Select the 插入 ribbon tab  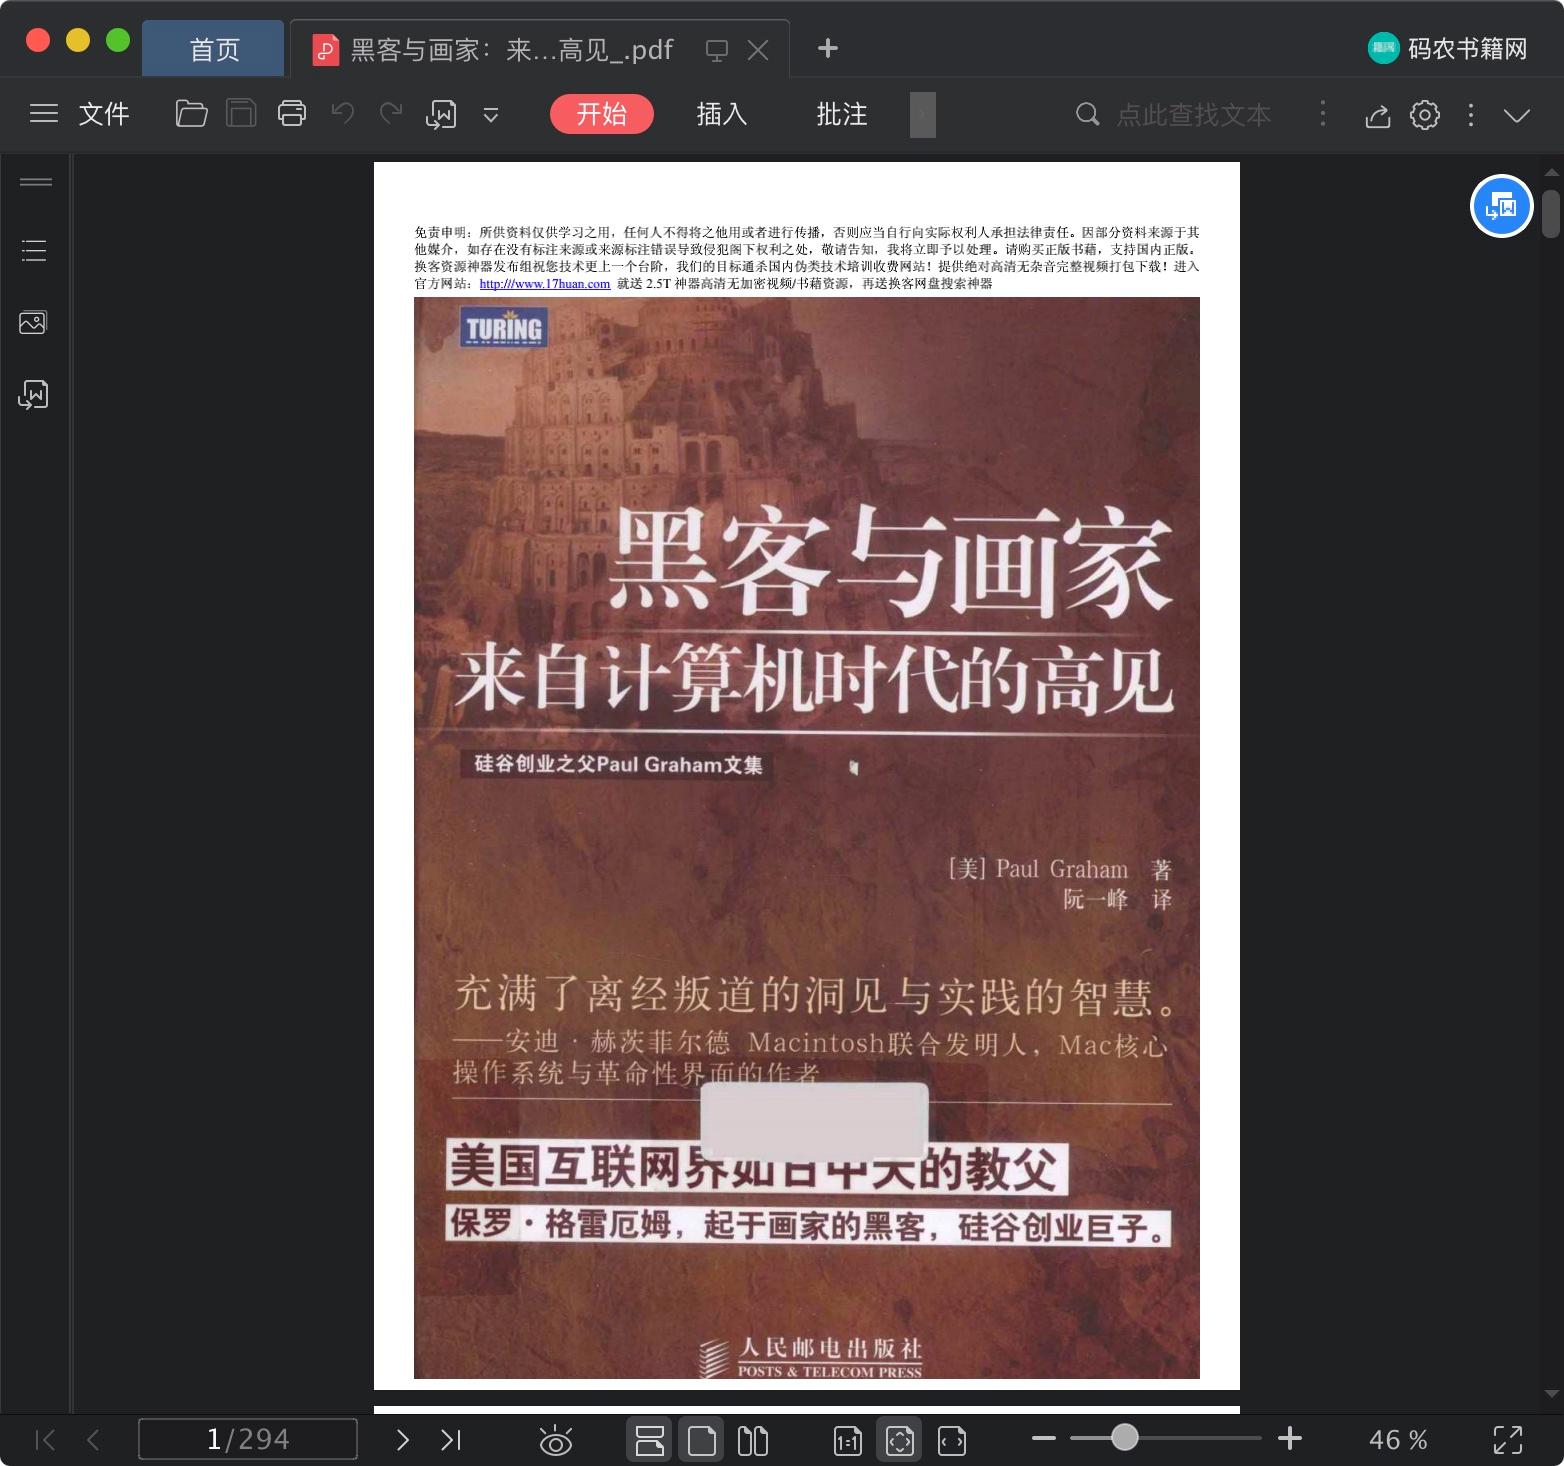pyautogui.click(x=722, y=114)
